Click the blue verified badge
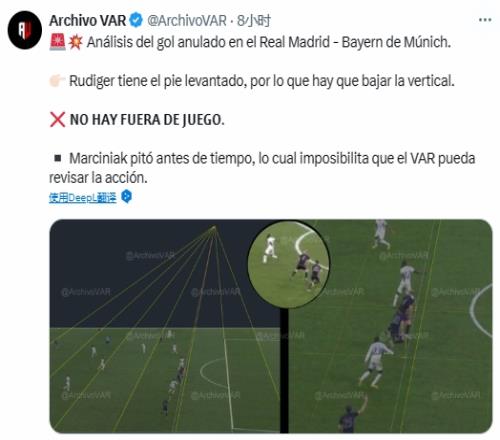The height and width of the screenshot is (440, 500). tap(136, 20)
